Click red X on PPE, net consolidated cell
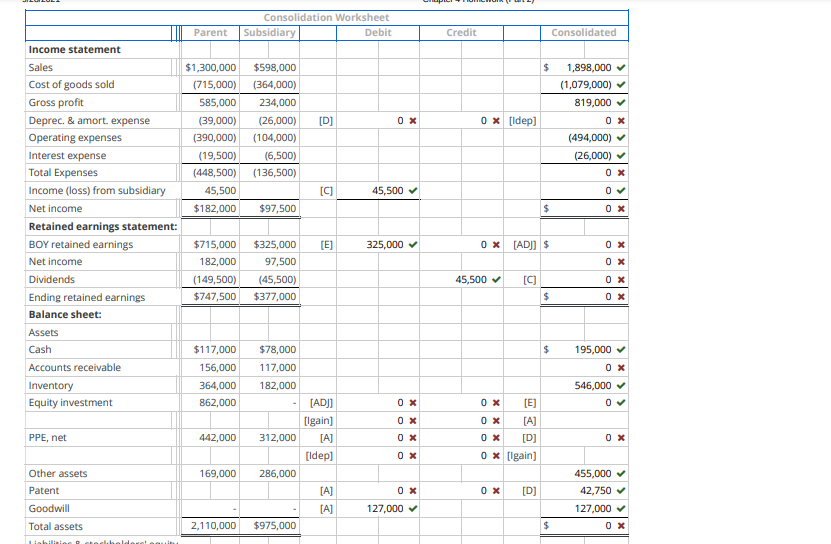The width and height of the screenshot is (831, 544). pos(621,438)
